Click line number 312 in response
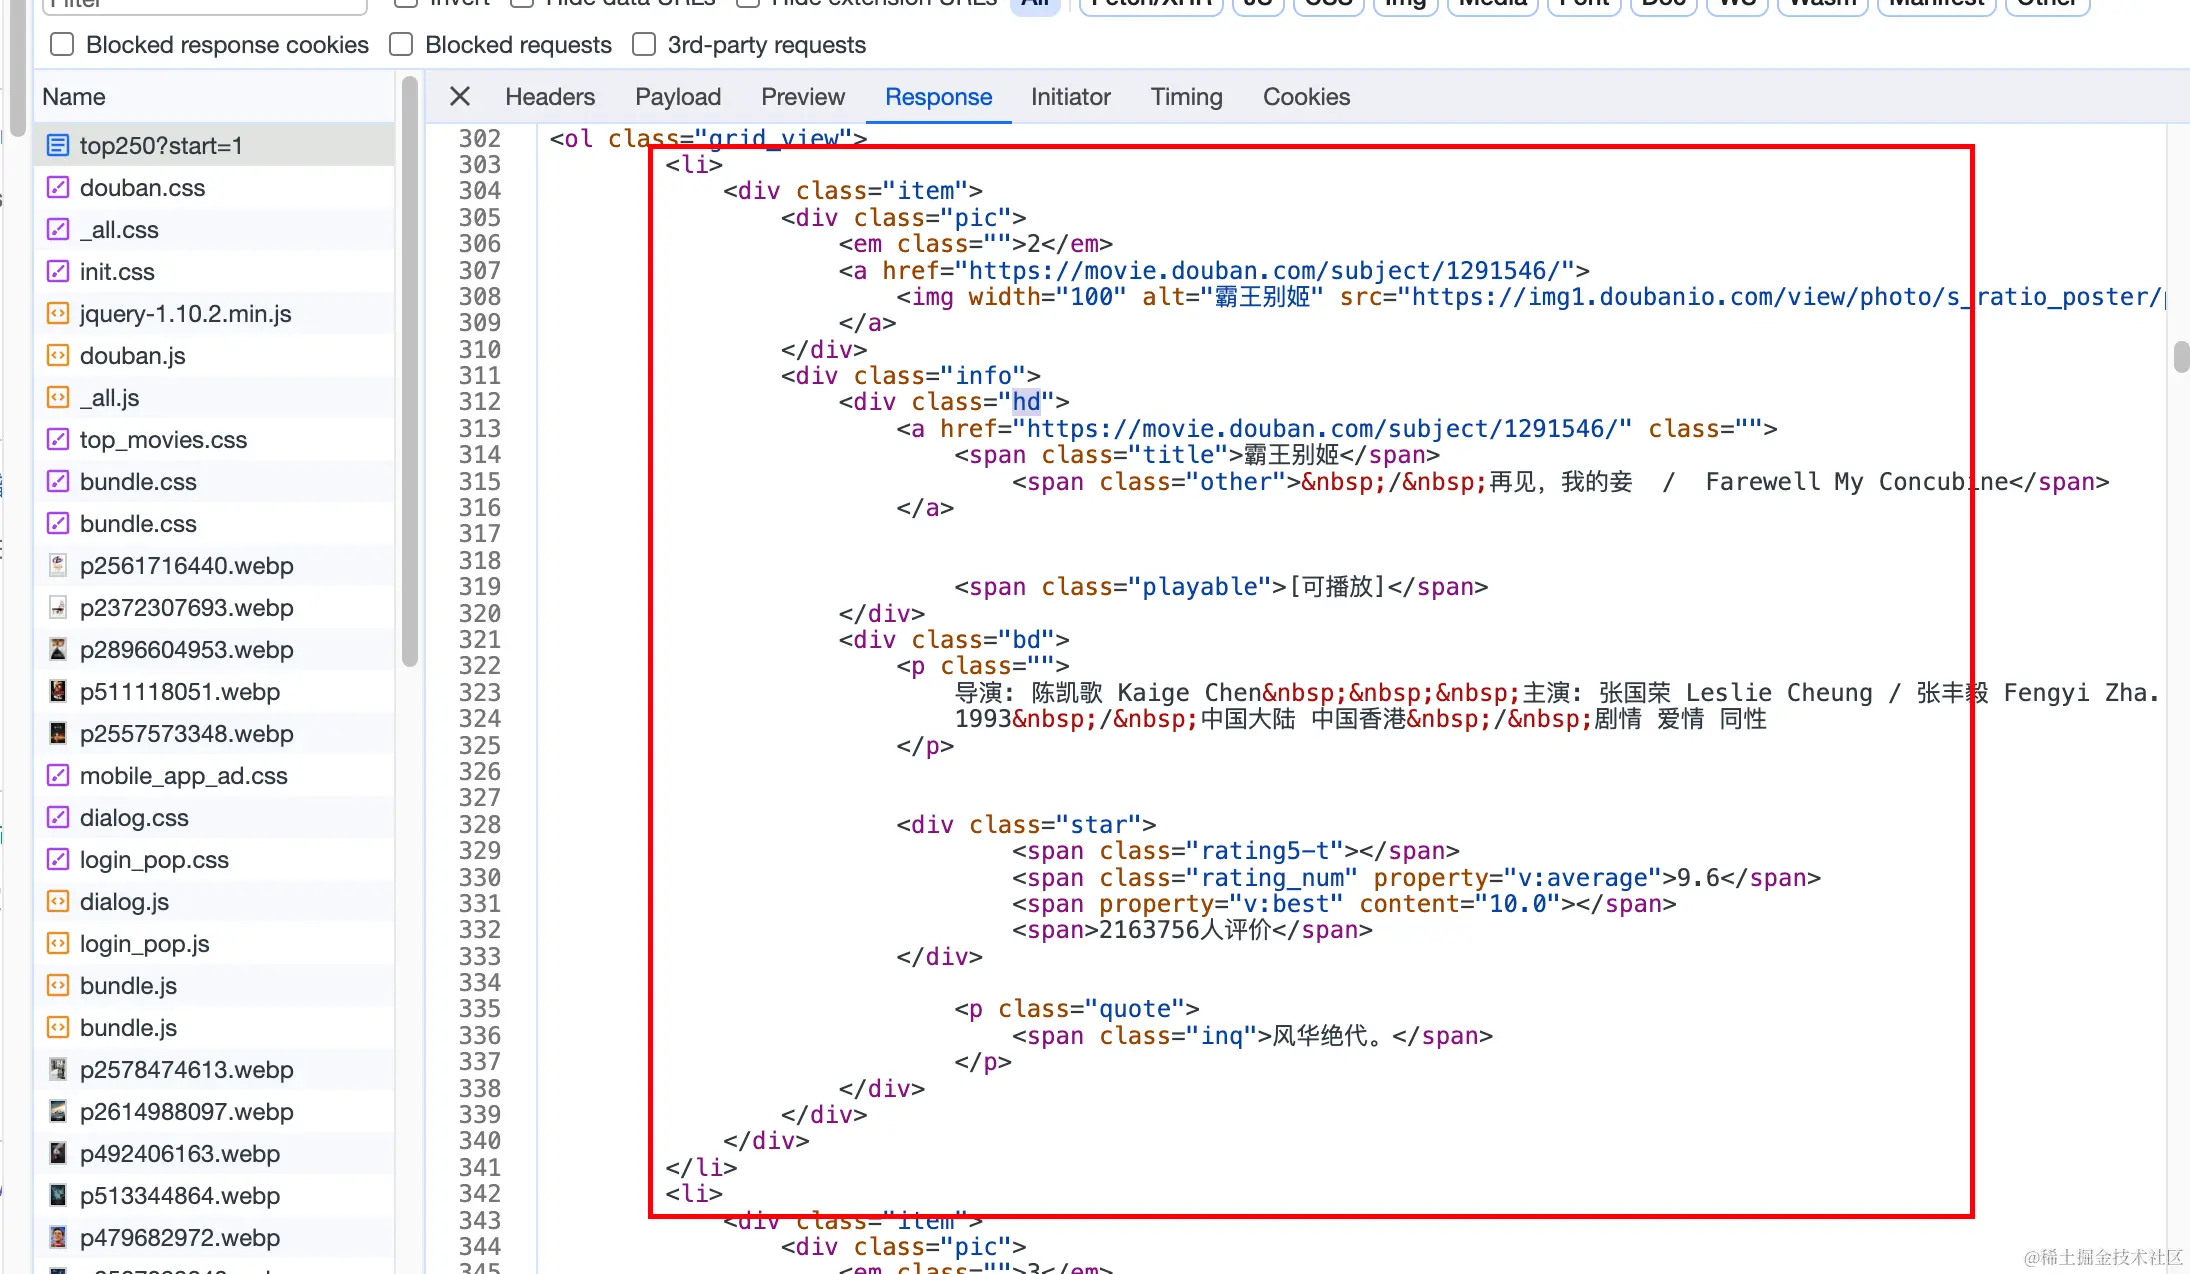Viewport: 2190px width, 1274px height. click(x=480, y=402)
